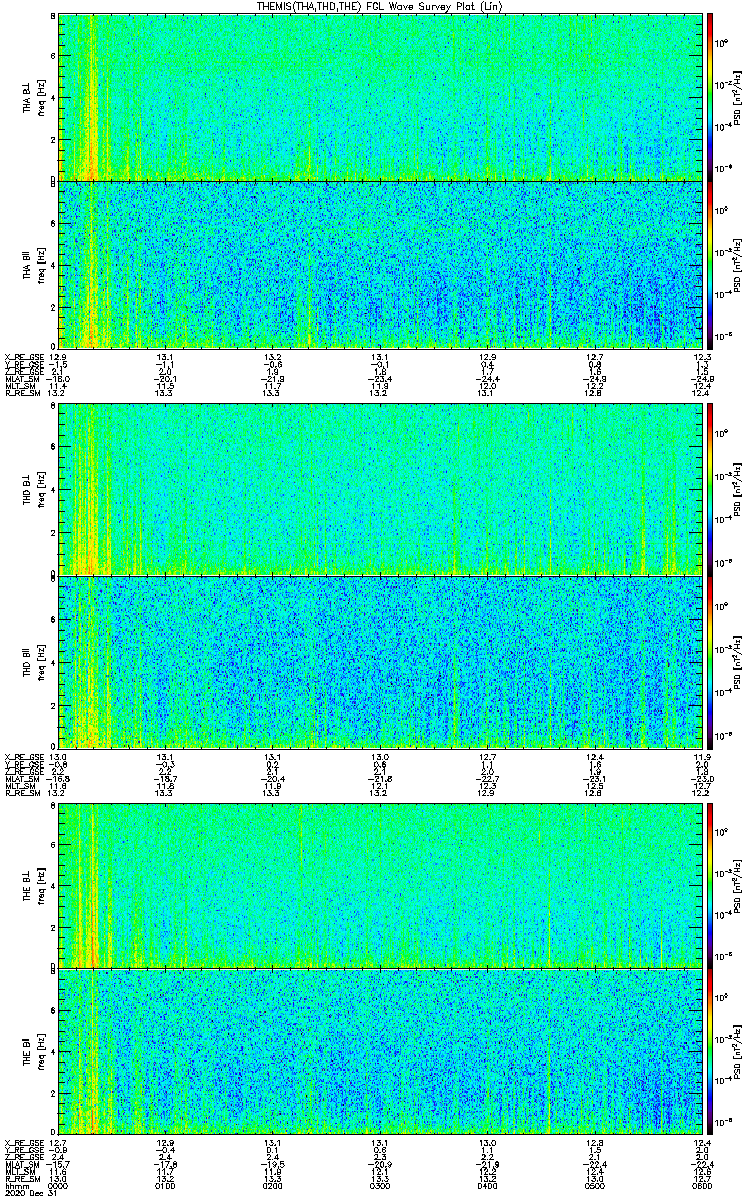Click the THD B-perpendicular freq [Hz] axis label
750x1200 pixels.
(40, 489)
